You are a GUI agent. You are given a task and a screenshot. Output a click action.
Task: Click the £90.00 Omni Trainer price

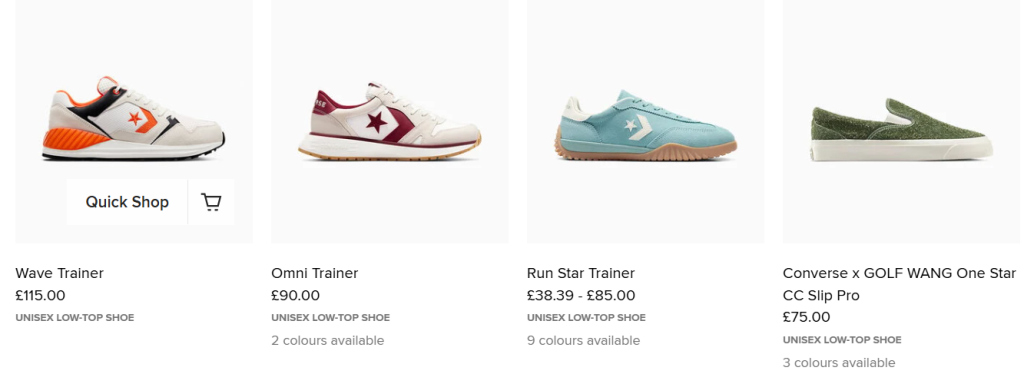[x=296, y=295]
